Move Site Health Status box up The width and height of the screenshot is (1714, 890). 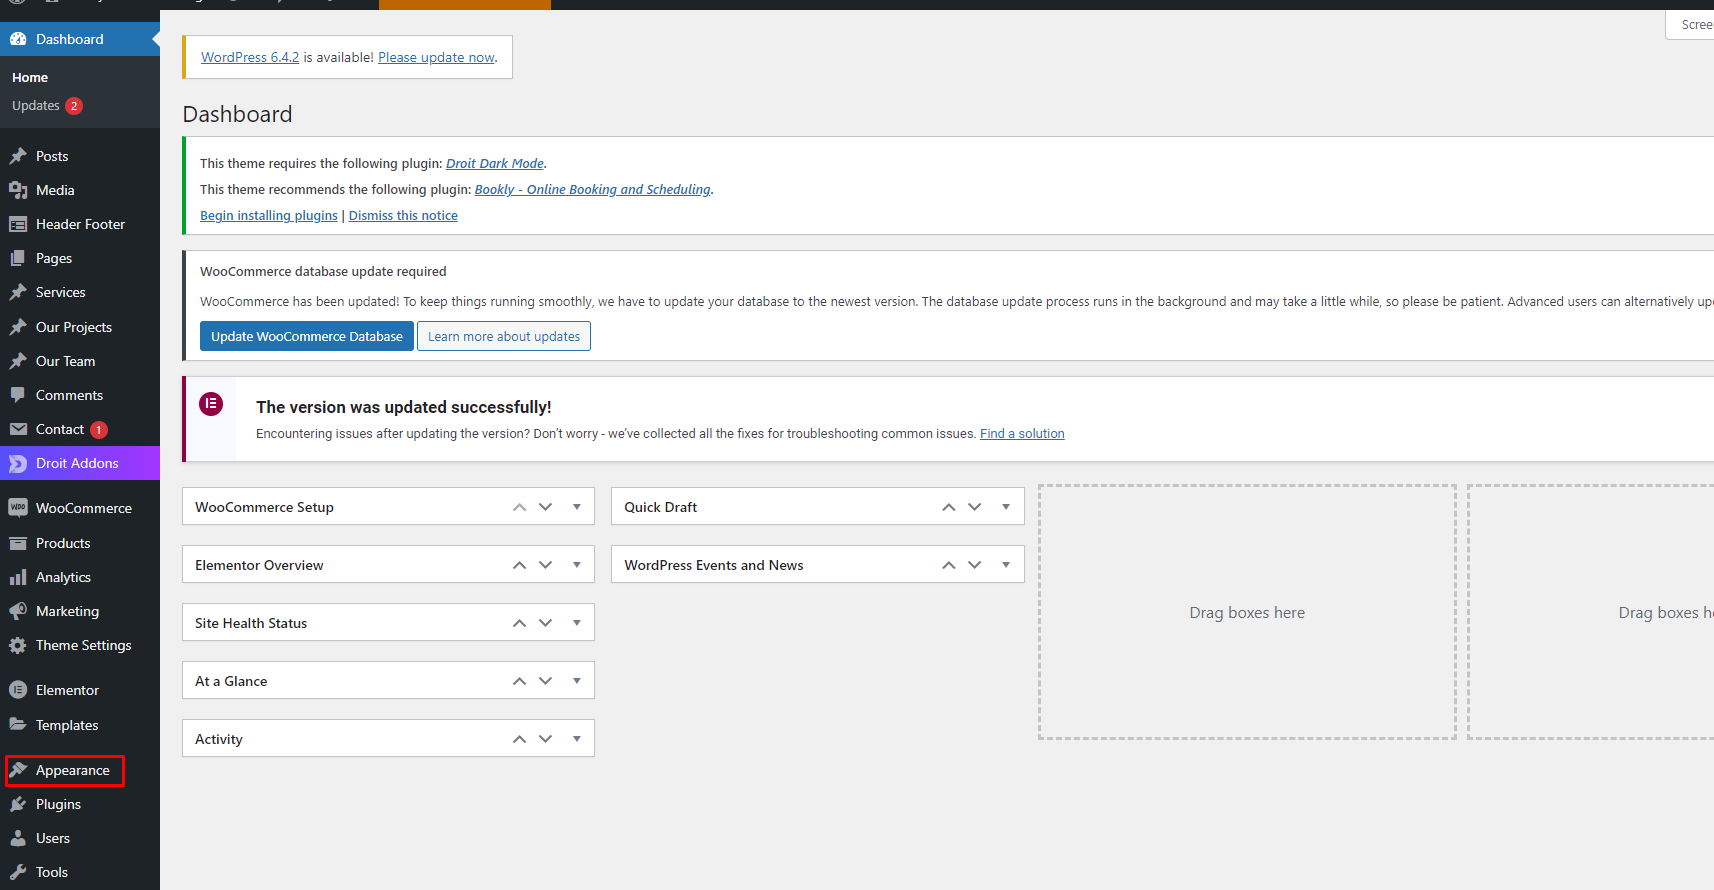click(519, 623)
